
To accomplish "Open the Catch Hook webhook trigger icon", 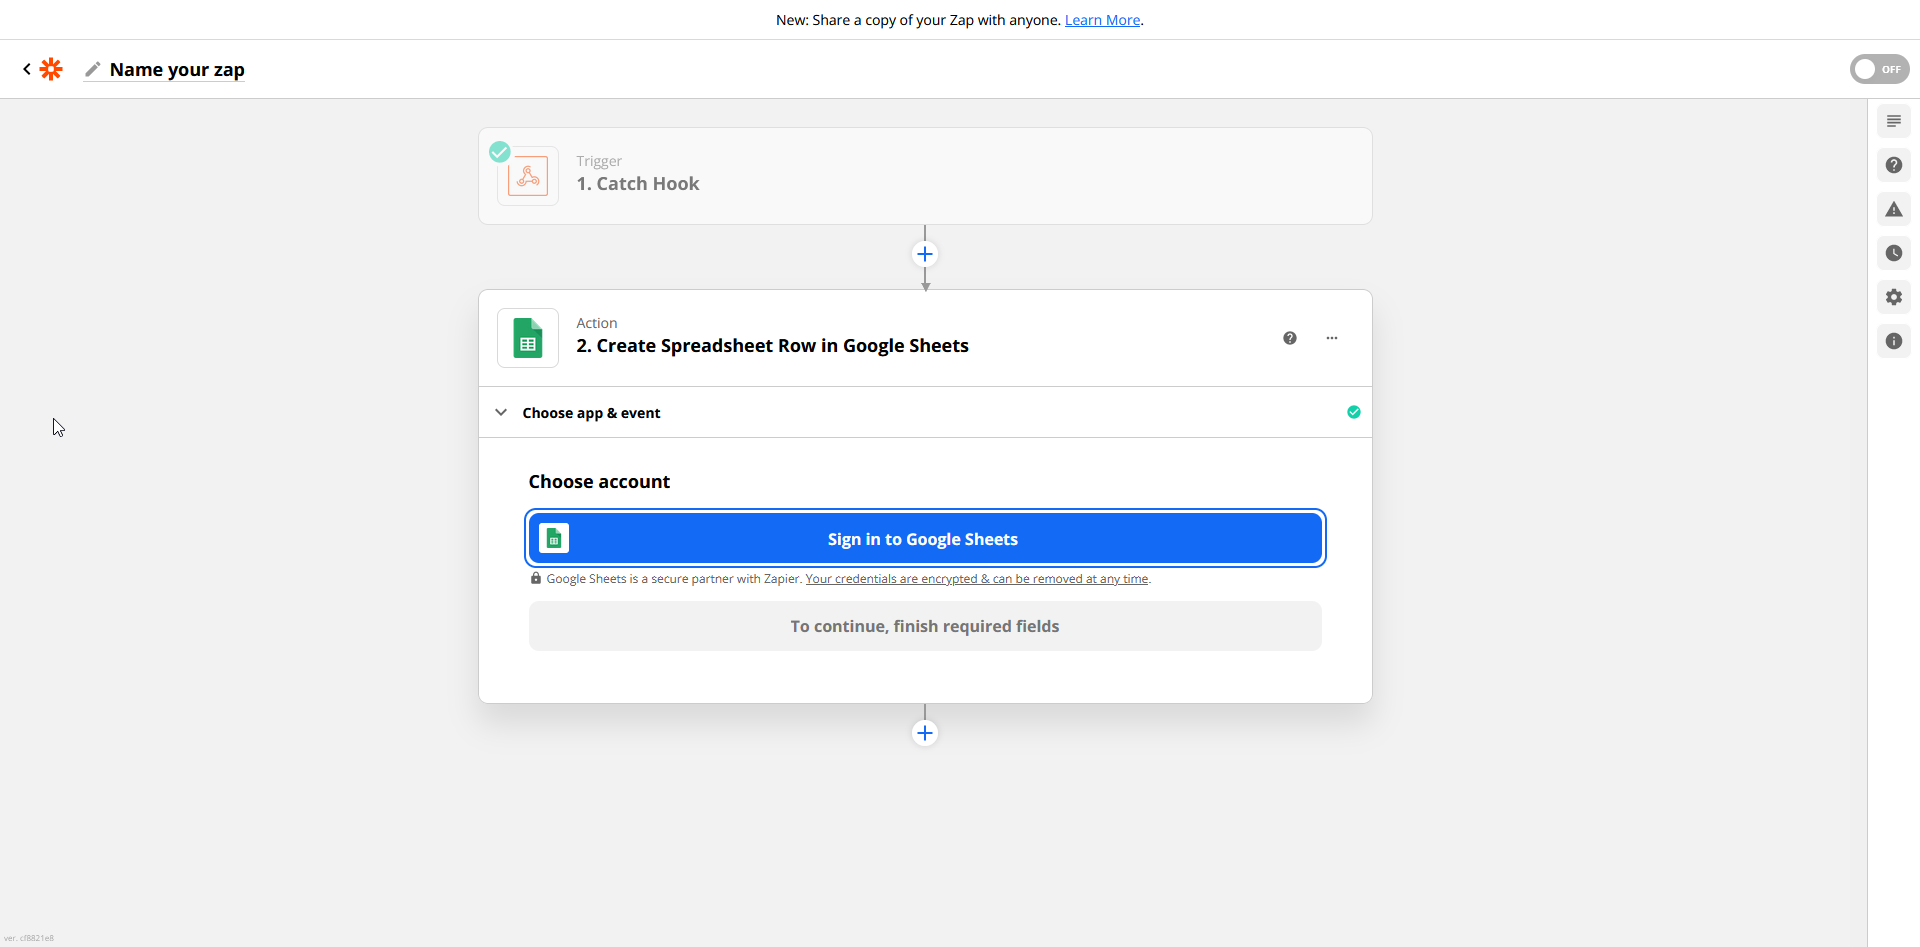I will (x=528, y=177).
